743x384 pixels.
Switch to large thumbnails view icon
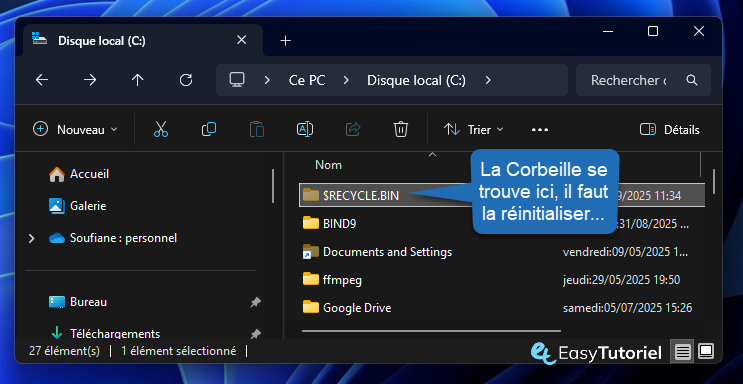pyautogui.click(x=706, y=352)
